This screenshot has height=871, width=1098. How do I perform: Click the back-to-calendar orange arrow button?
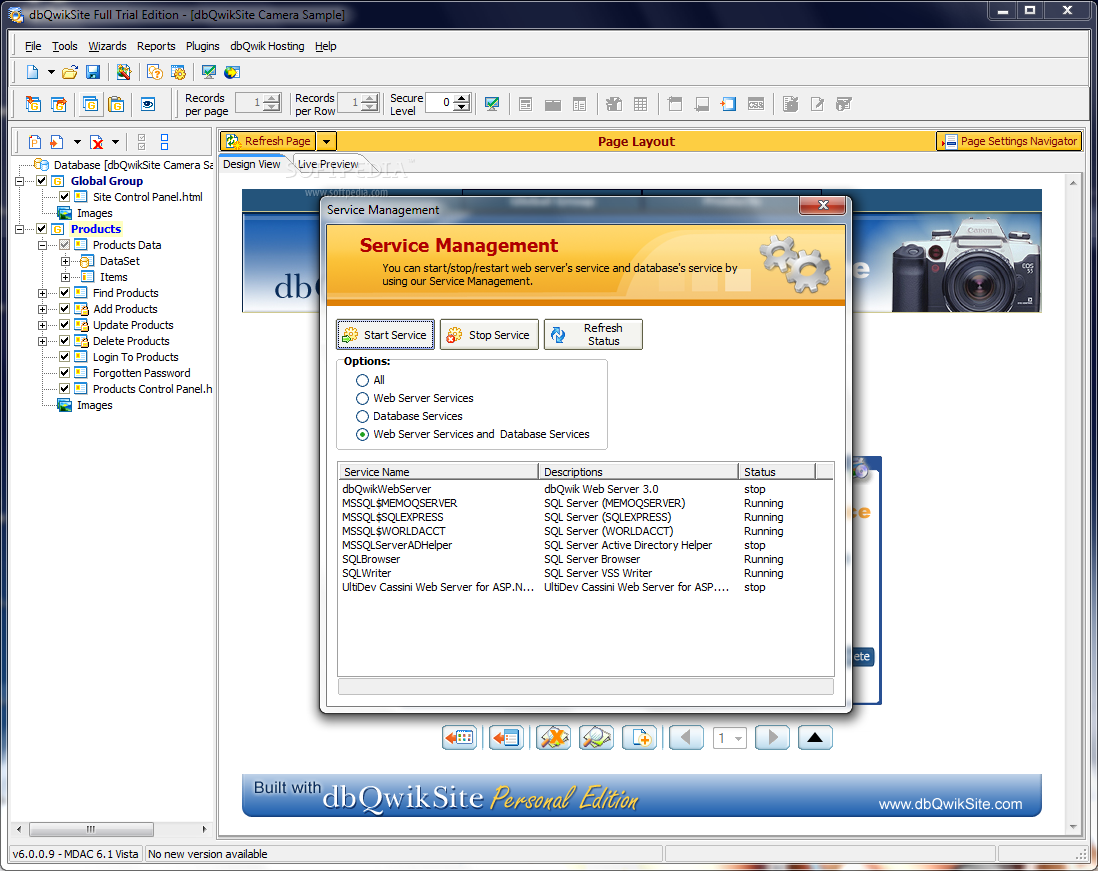tap(459, 738)
